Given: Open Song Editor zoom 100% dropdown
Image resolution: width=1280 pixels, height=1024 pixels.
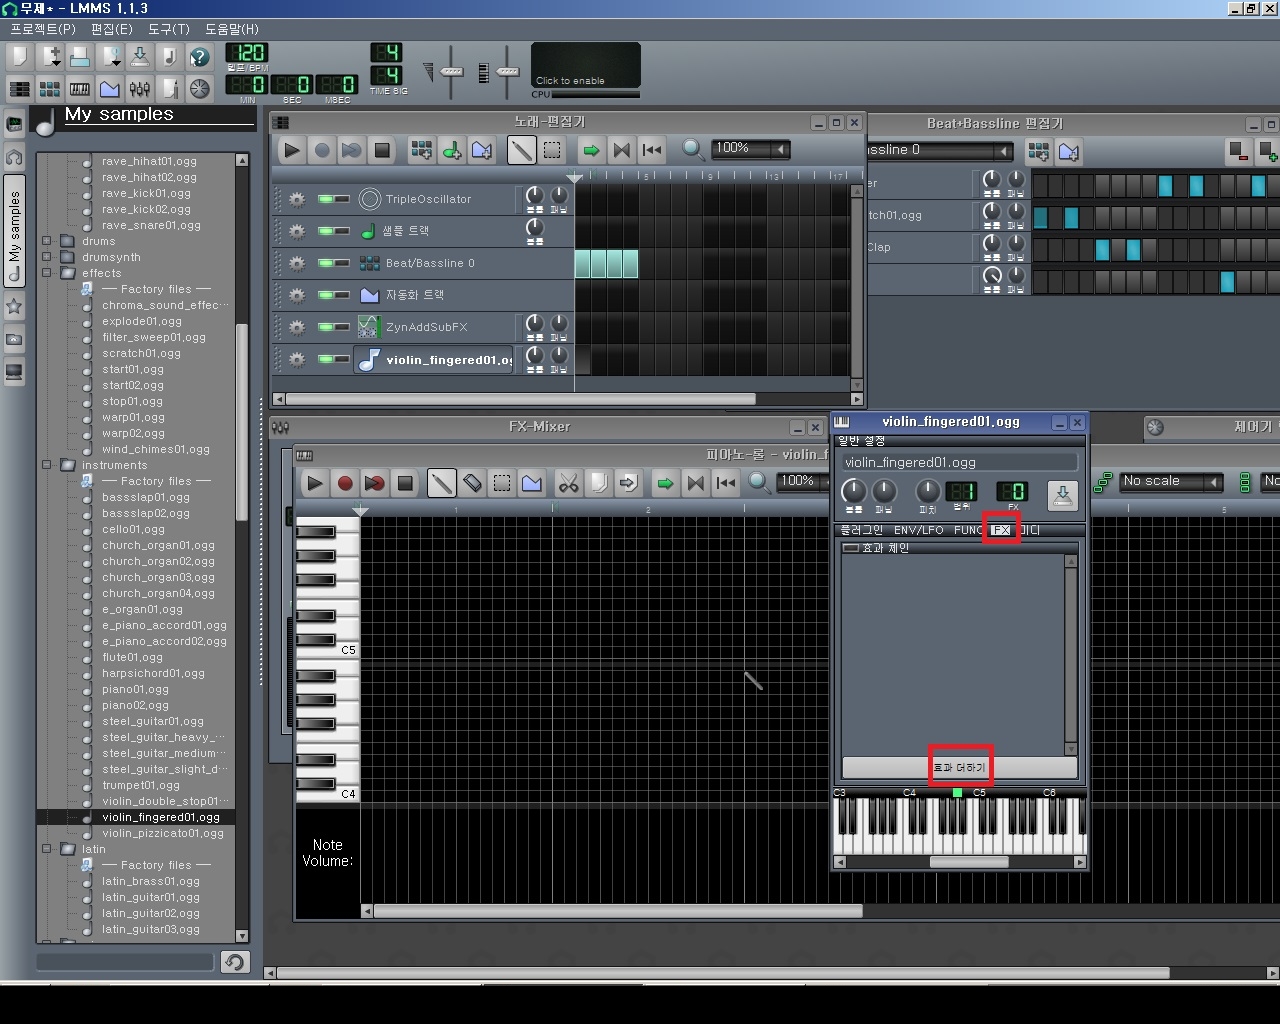Looking at the screenshot, I should click(751, 149).
